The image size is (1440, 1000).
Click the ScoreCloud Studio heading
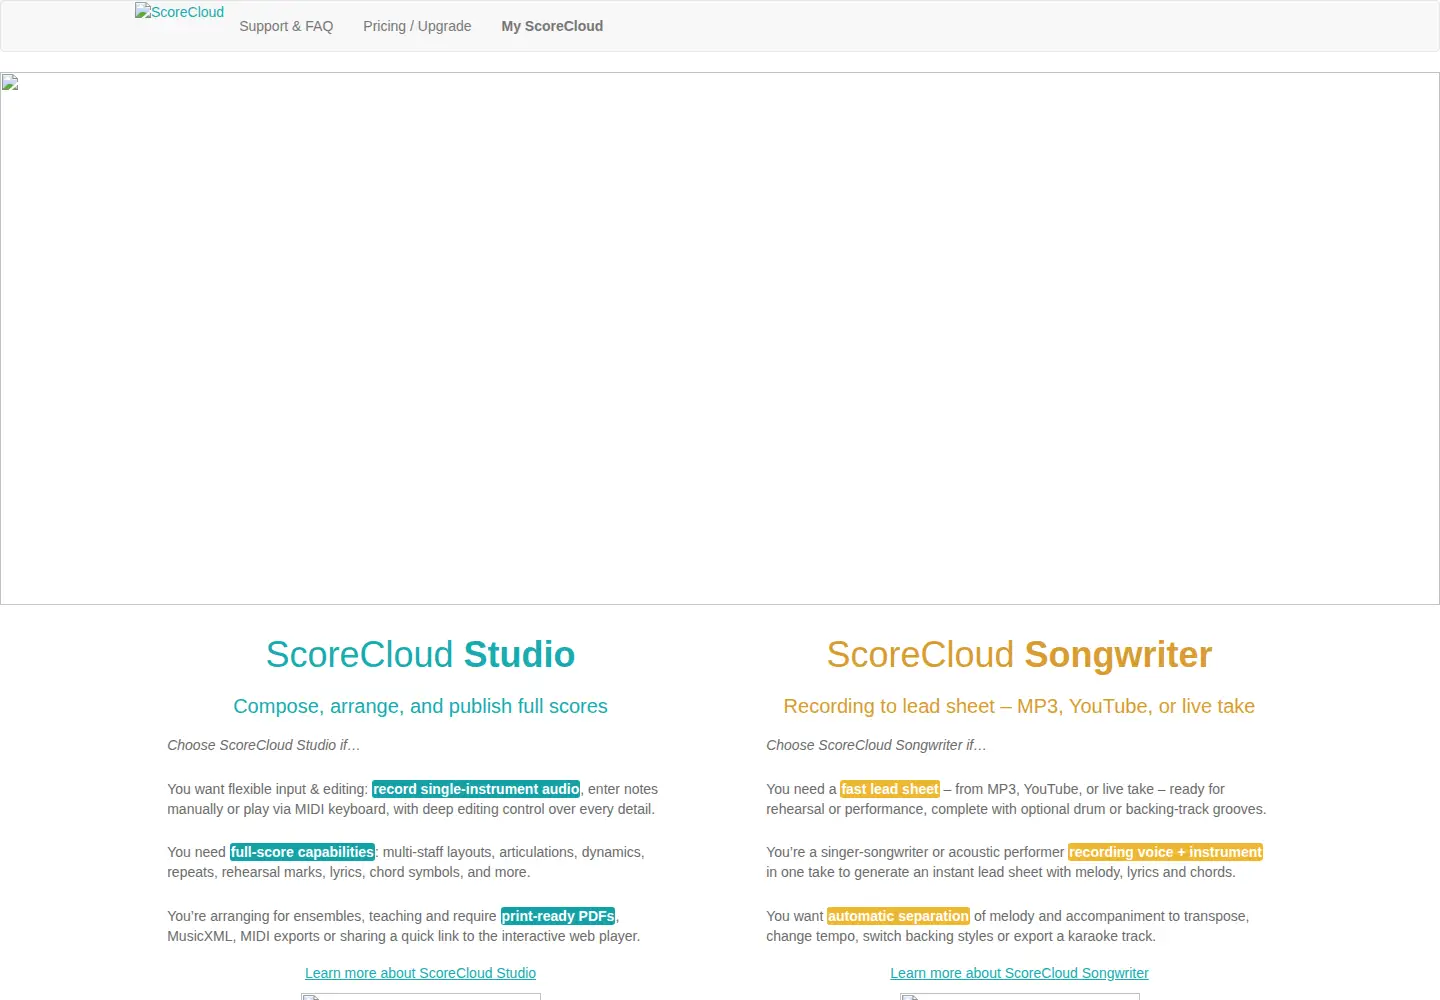point(420,655)
